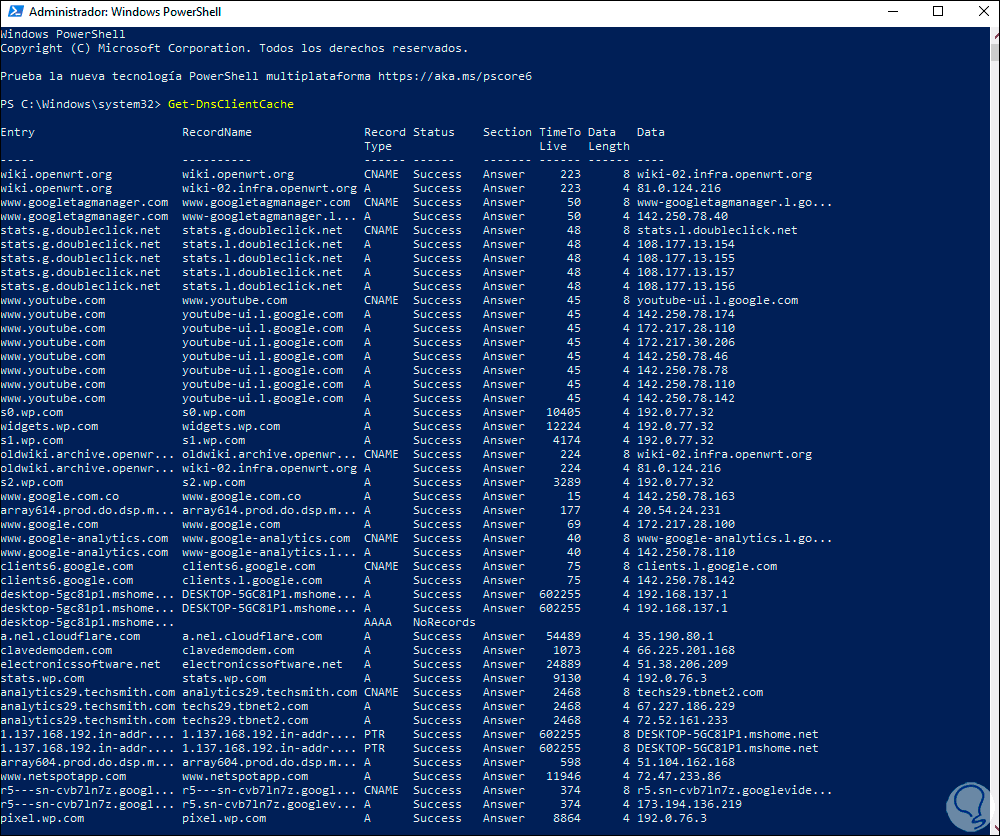Click IP address 72.52.161.233
Image resolution: width=1000 pixels, height=836 pixels.
[682, 721]
